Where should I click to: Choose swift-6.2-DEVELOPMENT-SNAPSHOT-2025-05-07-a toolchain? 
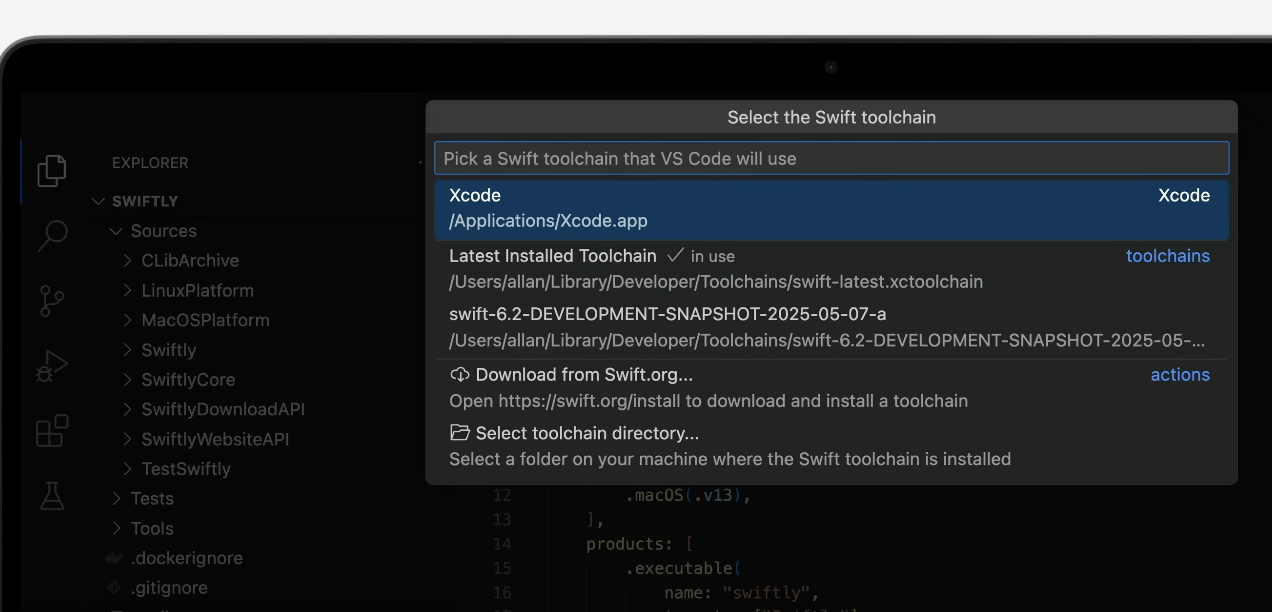[831, 328]
